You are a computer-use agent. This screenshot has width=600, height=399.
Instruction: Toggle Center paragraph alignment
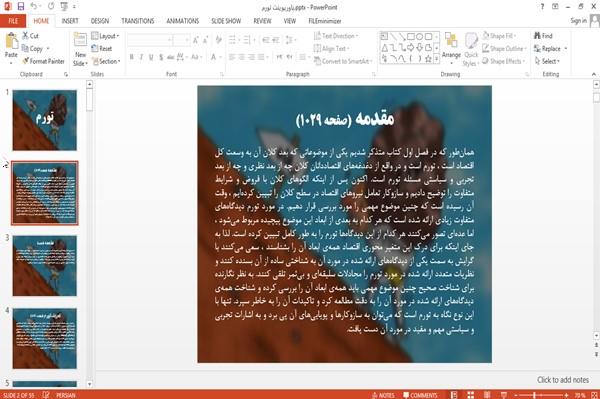[x=241, y=57]
